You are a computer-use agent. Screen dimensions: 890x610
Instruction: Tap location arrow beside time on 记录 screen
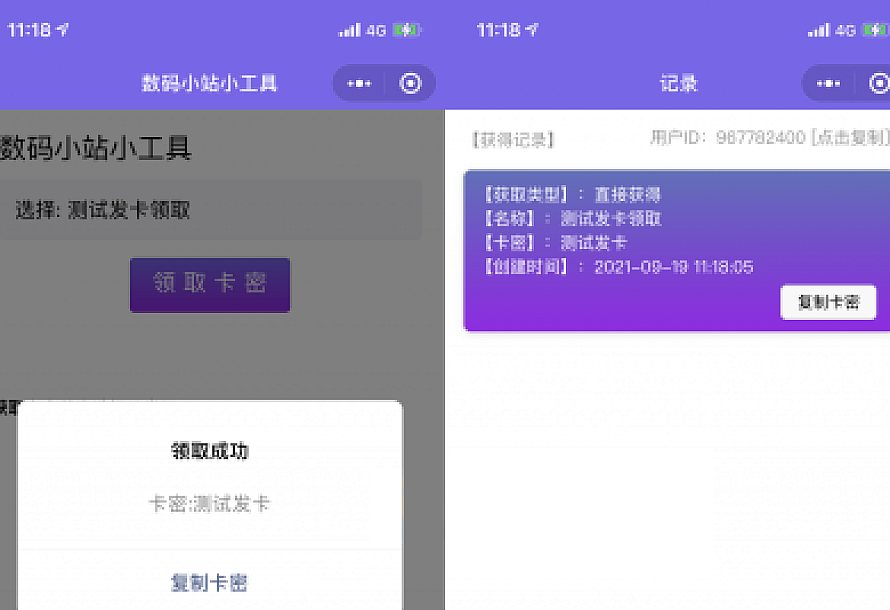point(533,31)
